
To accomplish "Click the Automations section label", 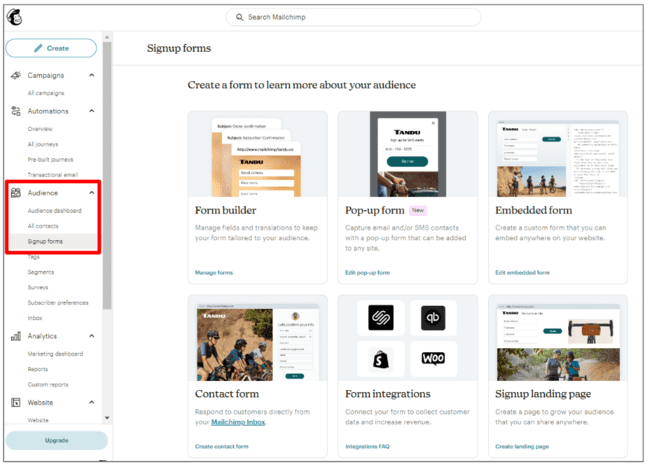I will coord(48,111).
